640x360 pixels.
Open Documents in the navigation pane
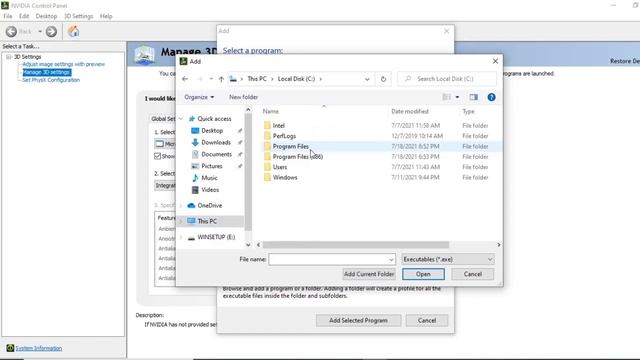(x=216, y=154)
